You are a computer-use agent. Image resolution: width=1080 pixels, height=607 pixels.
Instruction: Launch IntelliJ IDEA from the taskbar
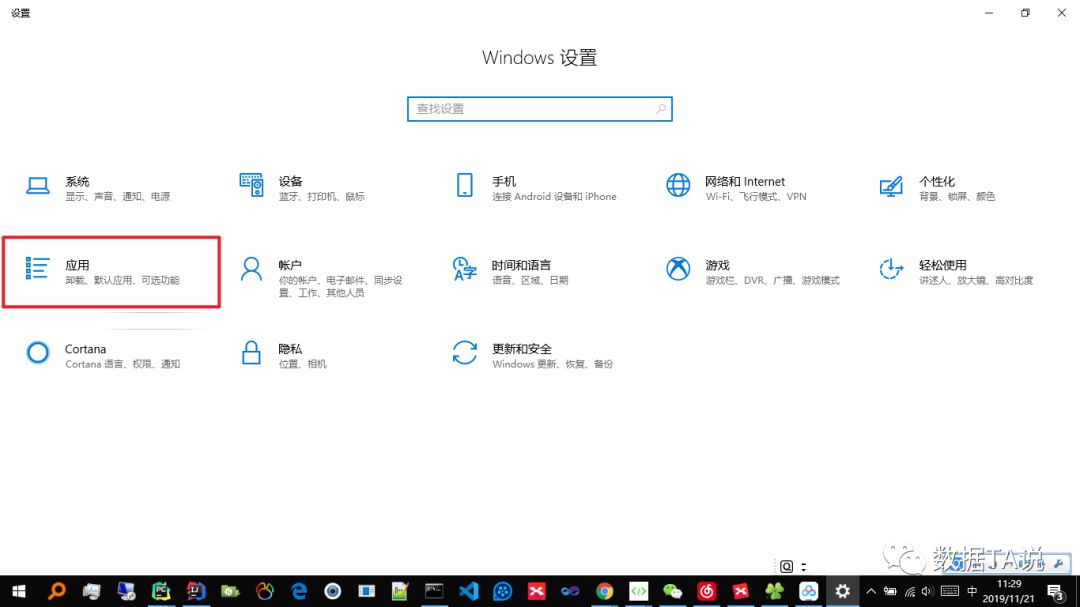point(196,591)
